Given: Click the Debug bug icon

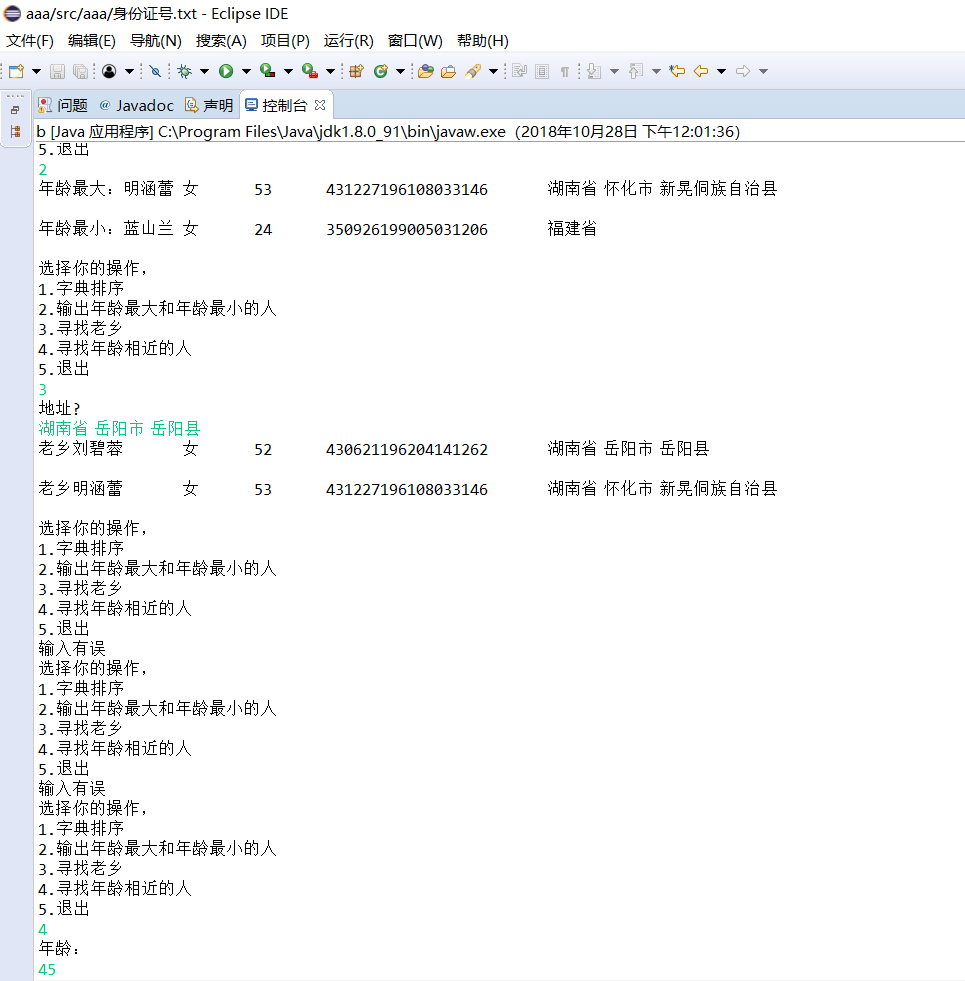Looking at the screenshot, I should pos(185,71).
